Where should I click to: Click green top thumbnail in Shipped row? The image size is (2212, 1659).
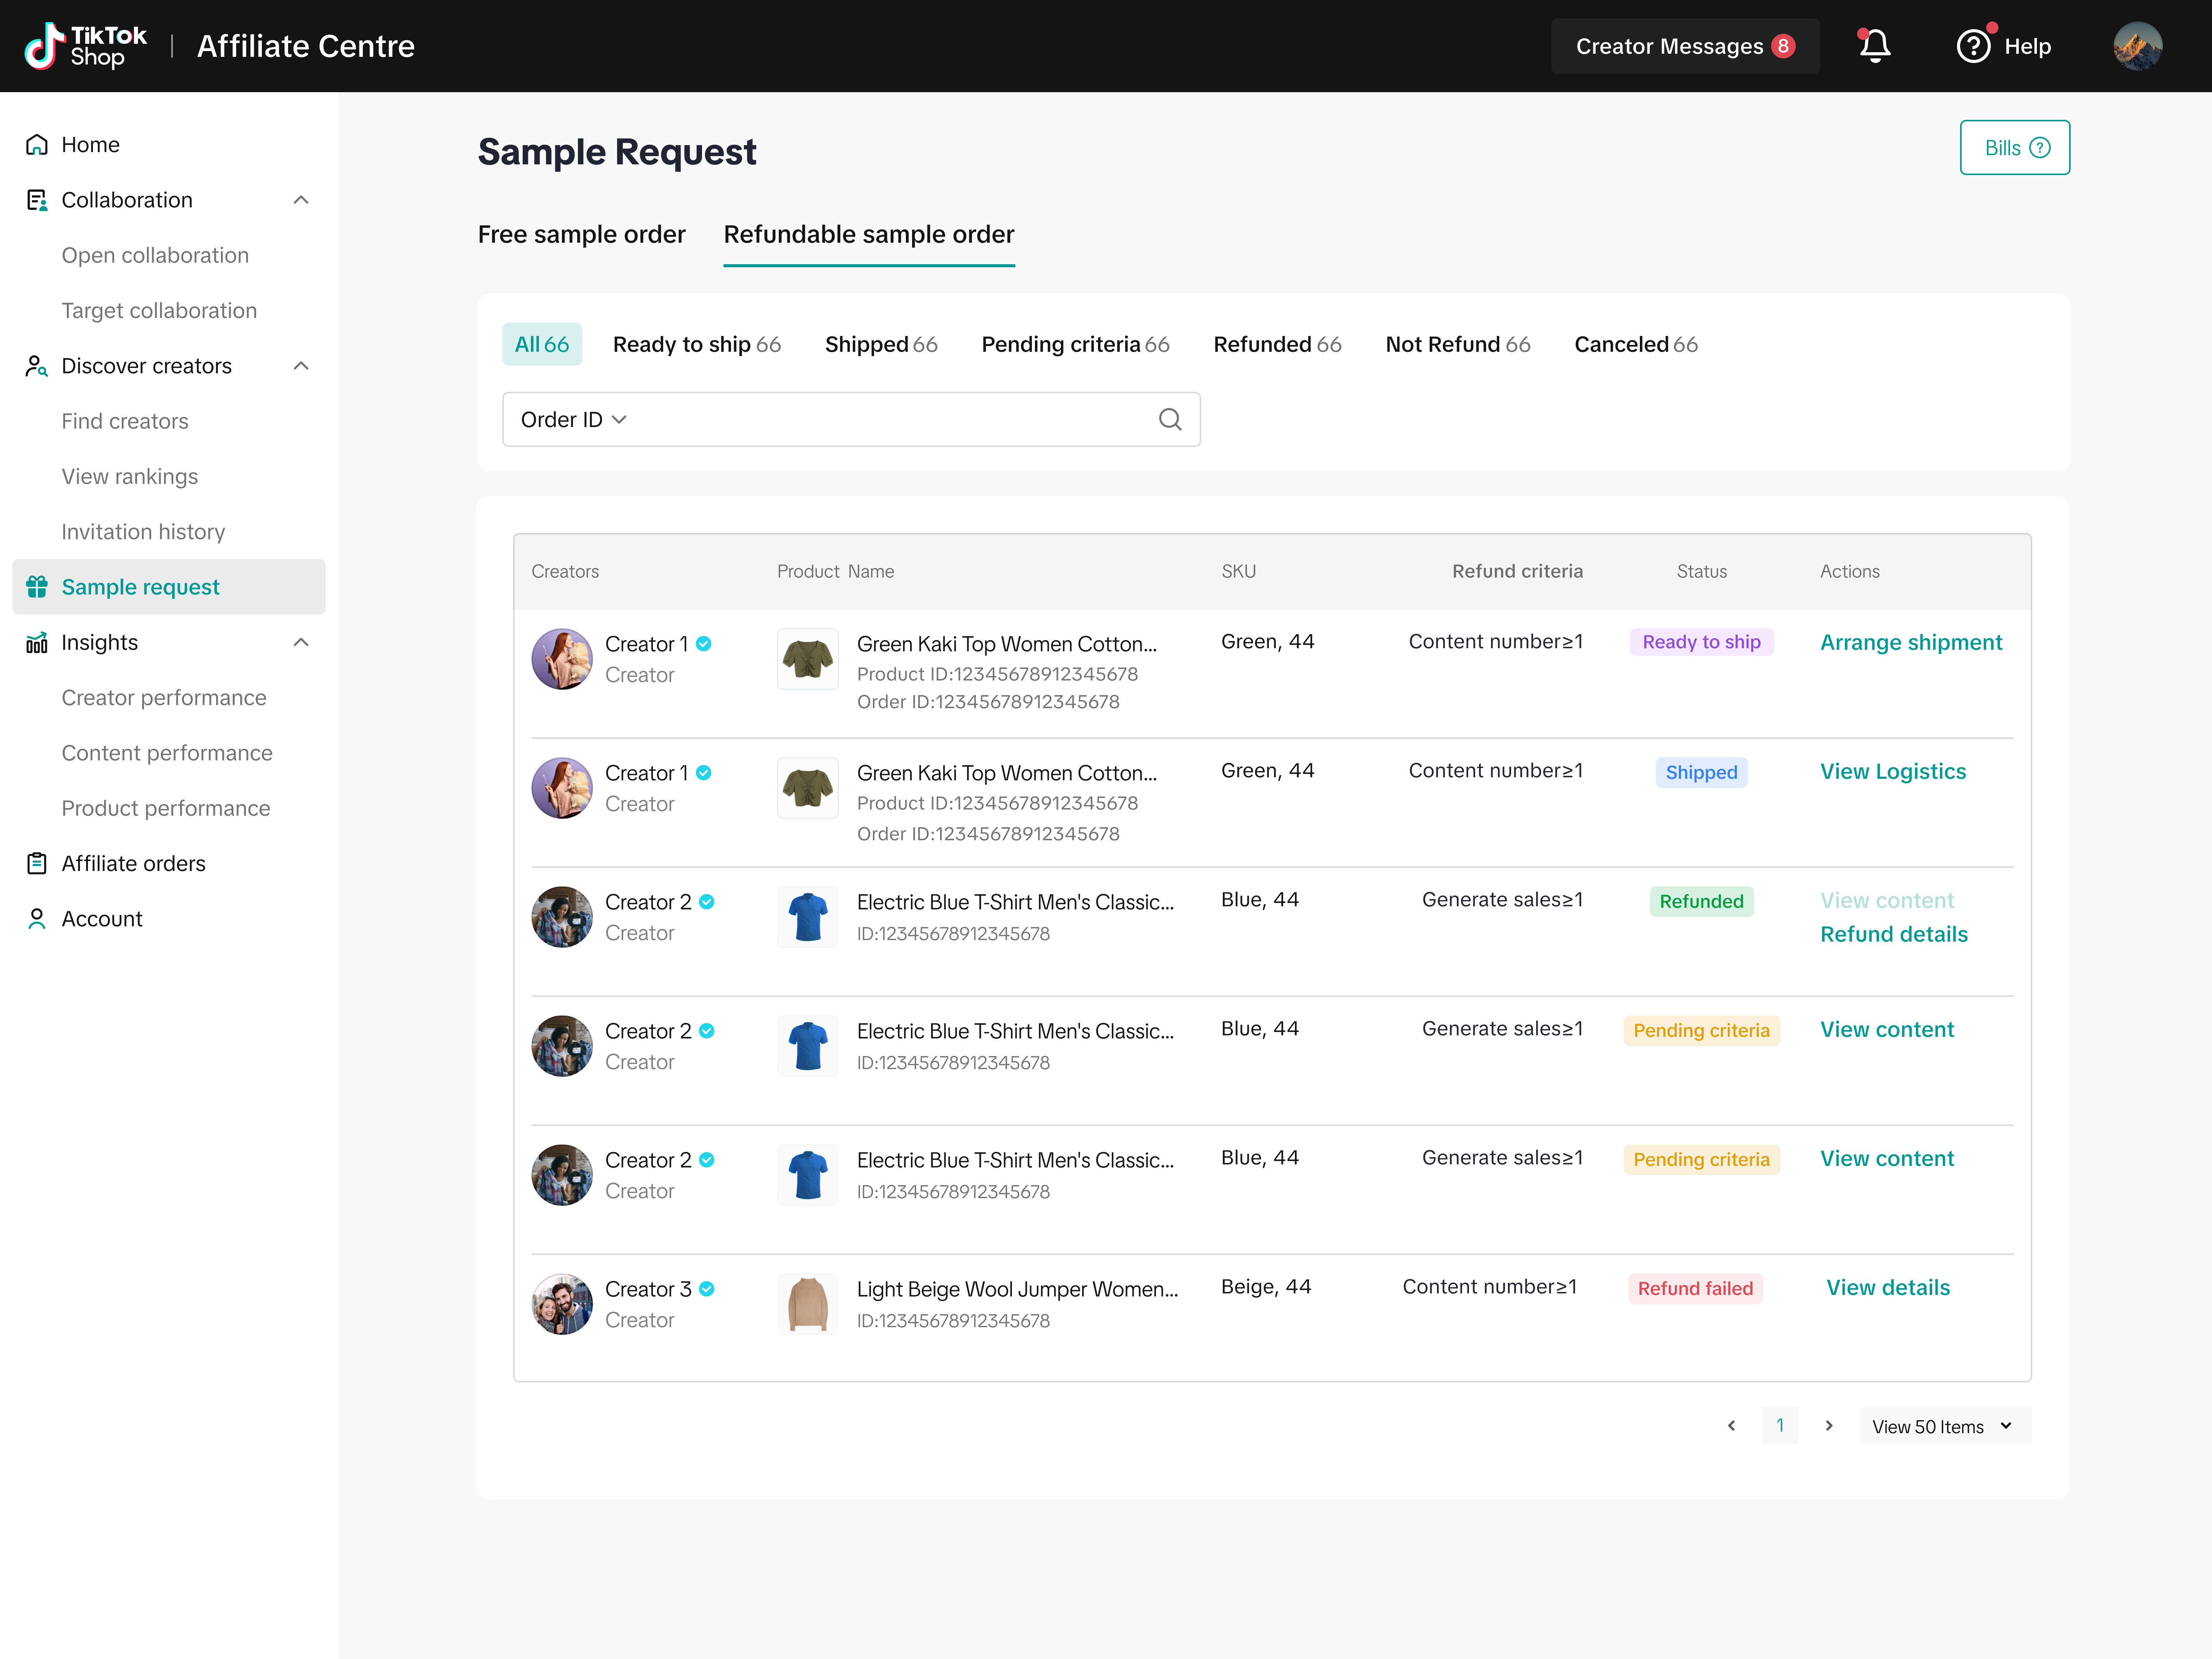(808, 788)
